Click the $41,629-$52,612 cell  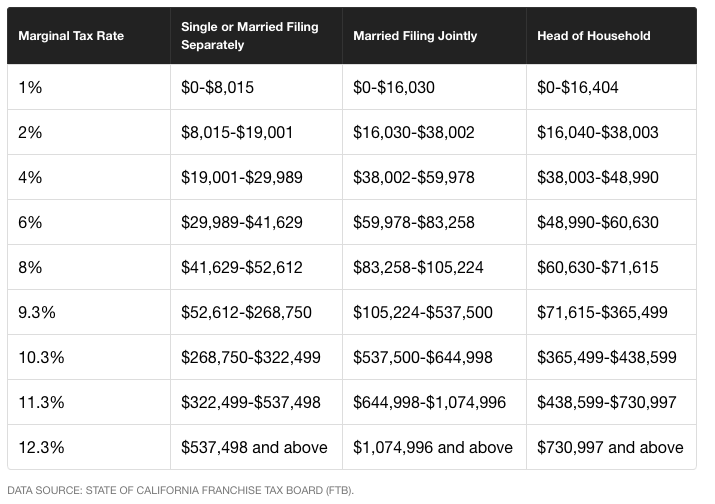point(241,267)
